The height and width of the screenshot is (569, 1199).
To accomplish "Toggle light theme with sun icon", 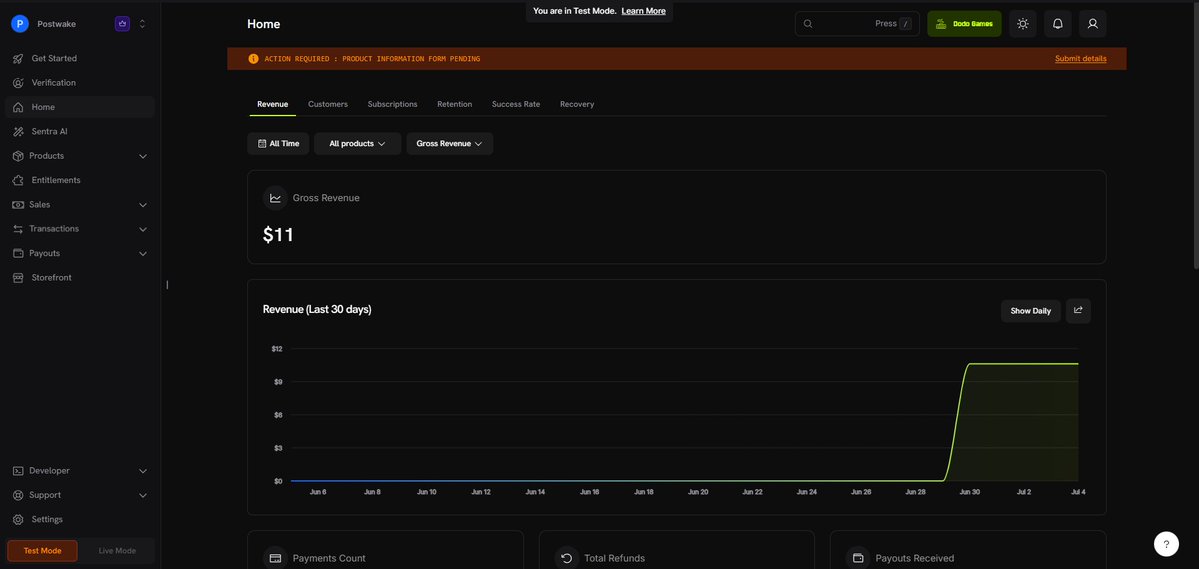I will (1023, 24).
